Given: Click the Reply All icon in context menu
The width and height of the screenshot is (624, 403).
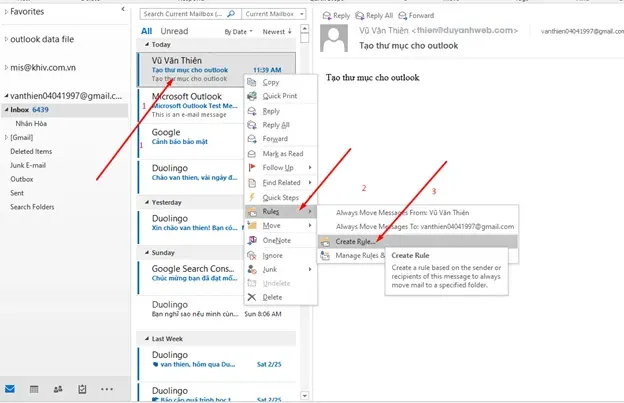Looking at the screenshot, I should 252,125.
